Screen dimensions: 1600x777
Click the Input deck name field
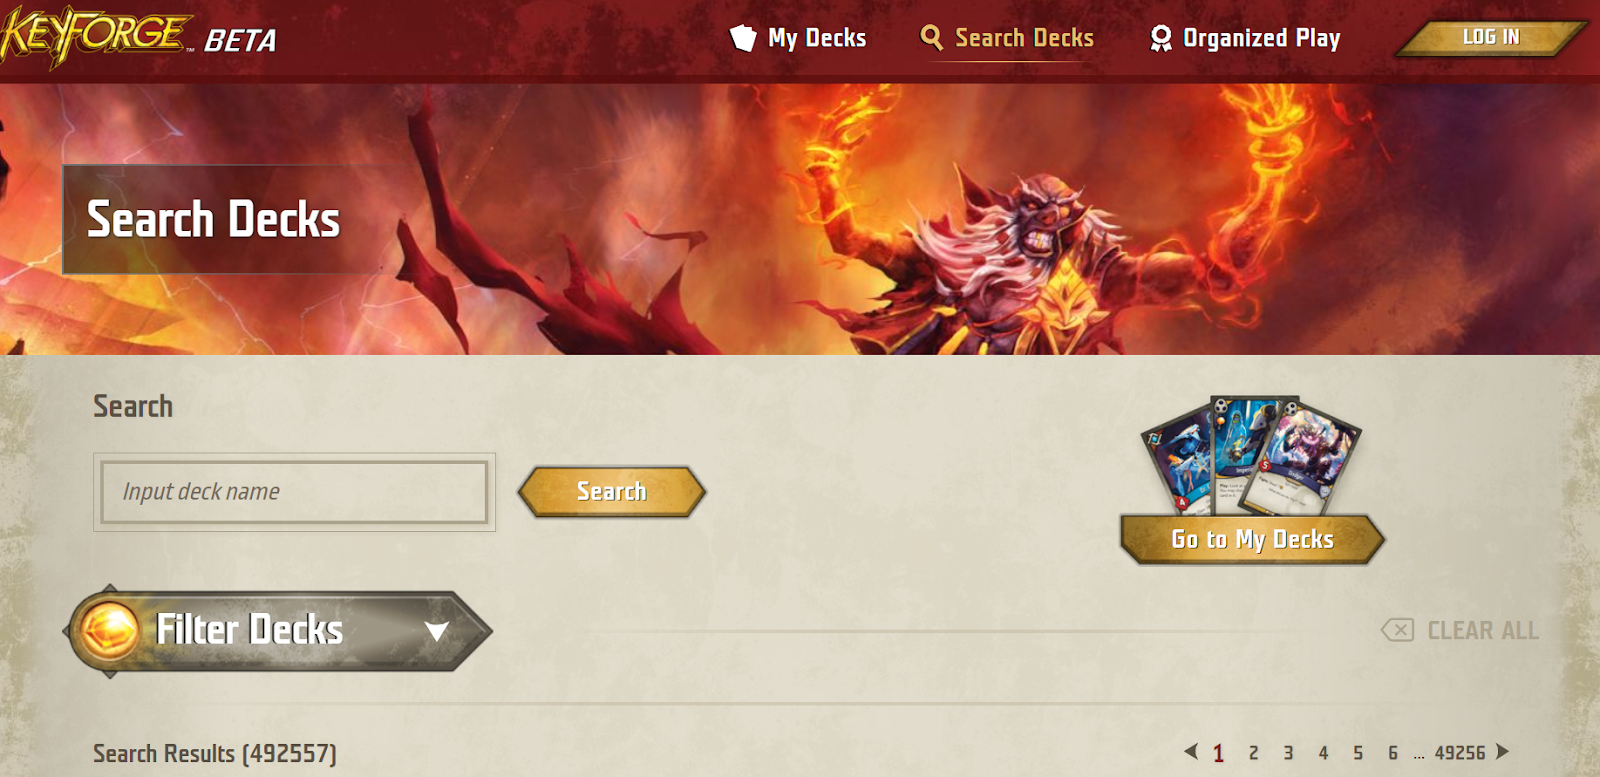pyautogui.click(x=294, y=492)
